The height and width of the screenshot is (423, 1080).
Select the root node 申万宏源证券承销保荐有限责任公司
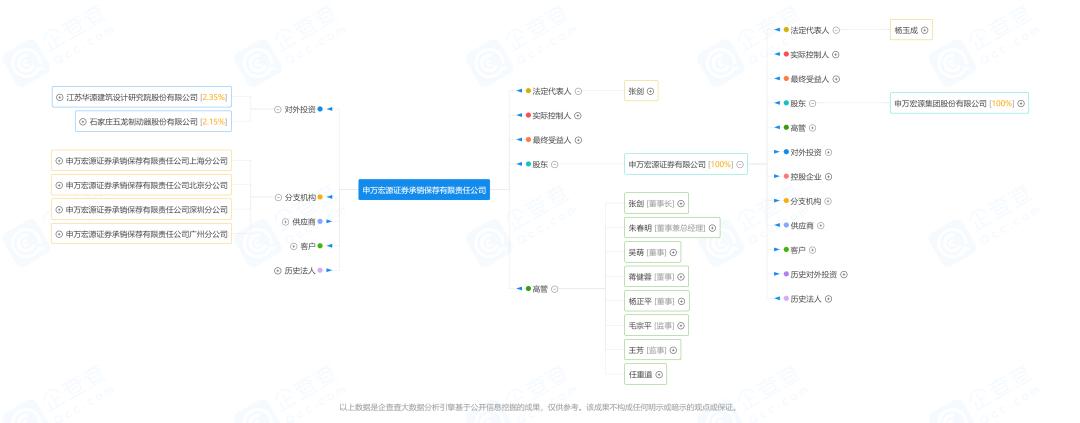click(x=424, y=189)
